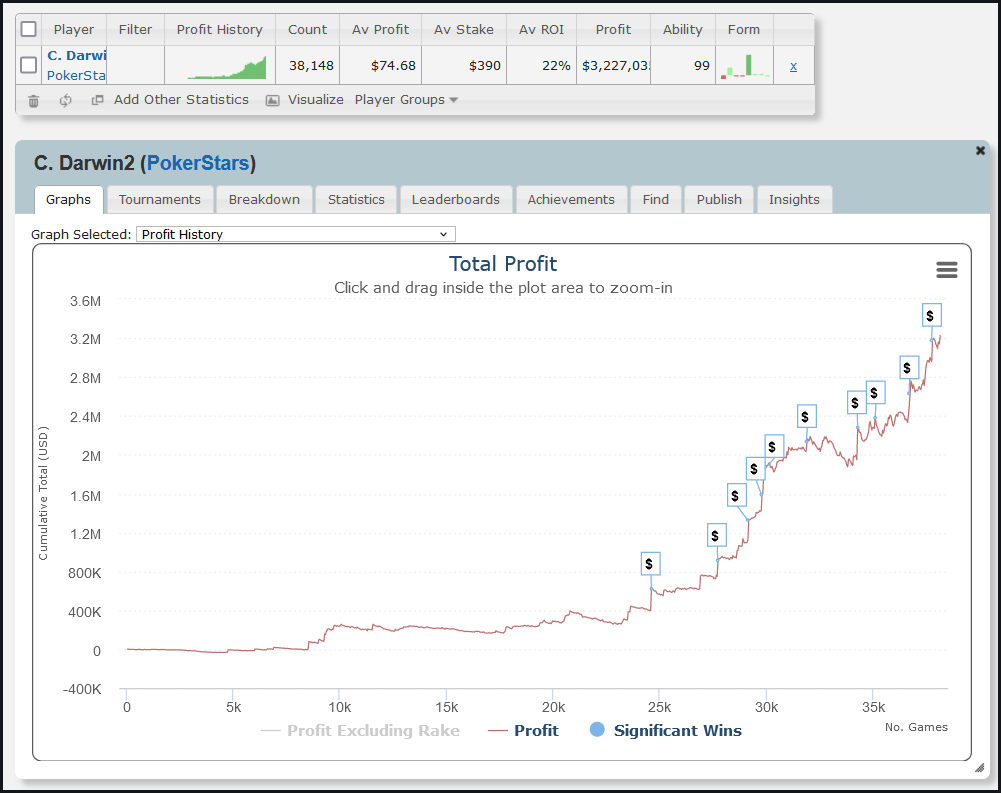Click the refresh arrows icon
Viewport: 1001px width, 793px height.
point(65,100)
